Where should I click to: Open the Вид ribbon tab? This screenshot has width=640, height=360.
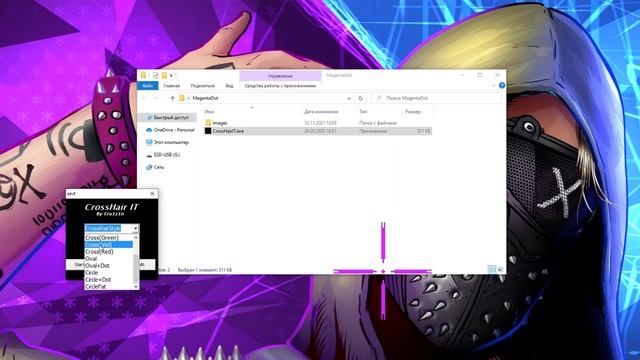(229, 86)
